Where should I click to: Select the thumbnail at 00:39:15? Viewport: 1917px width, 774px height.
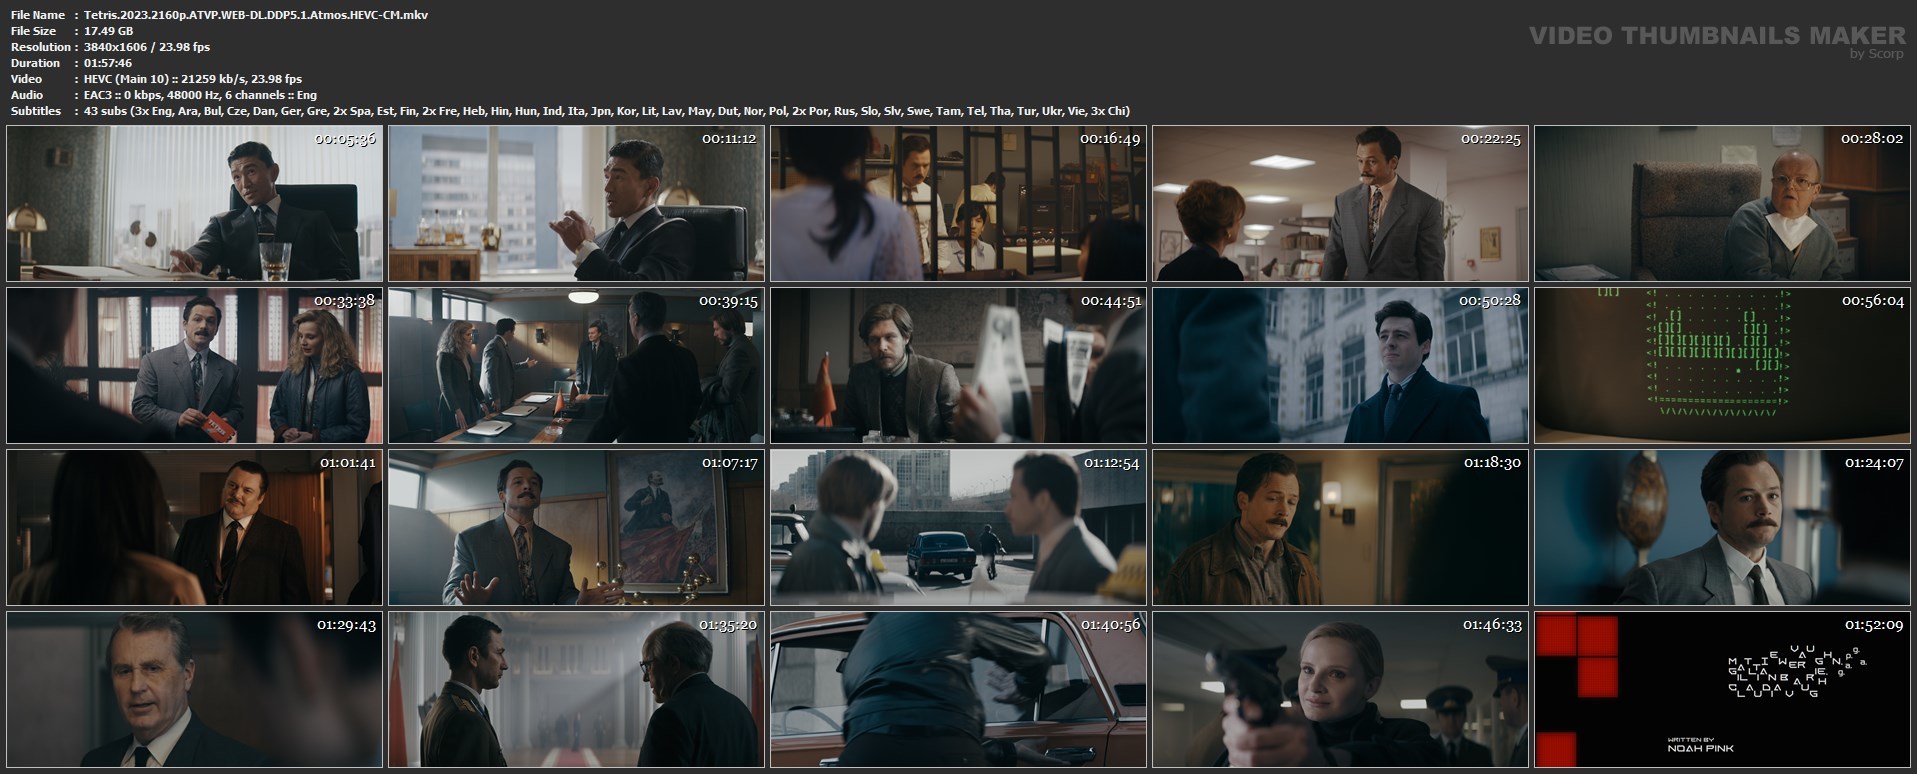577,366
